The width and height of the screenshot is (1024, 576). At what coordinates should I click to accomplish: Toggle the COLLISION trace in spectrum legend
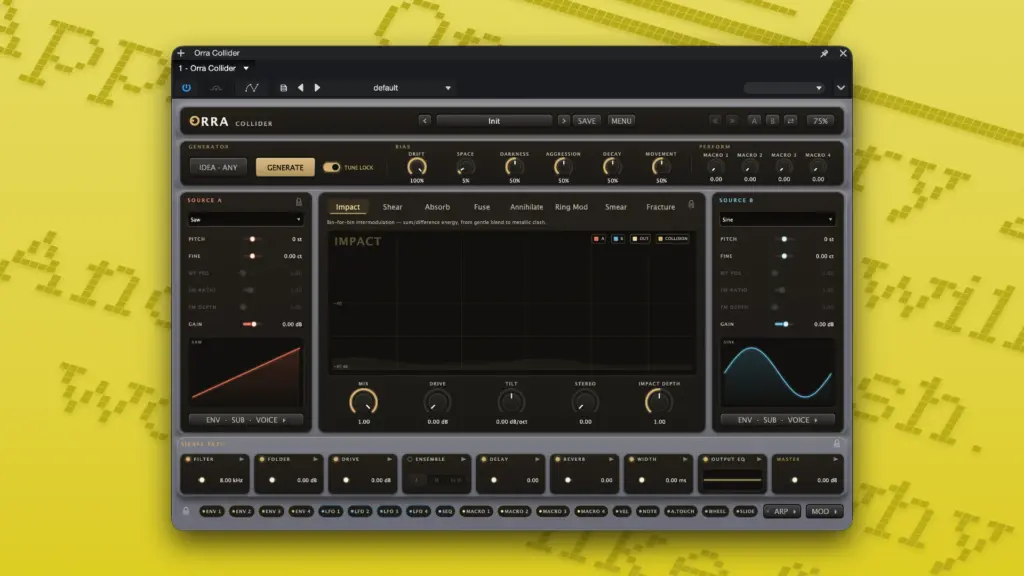pos(673,239)
